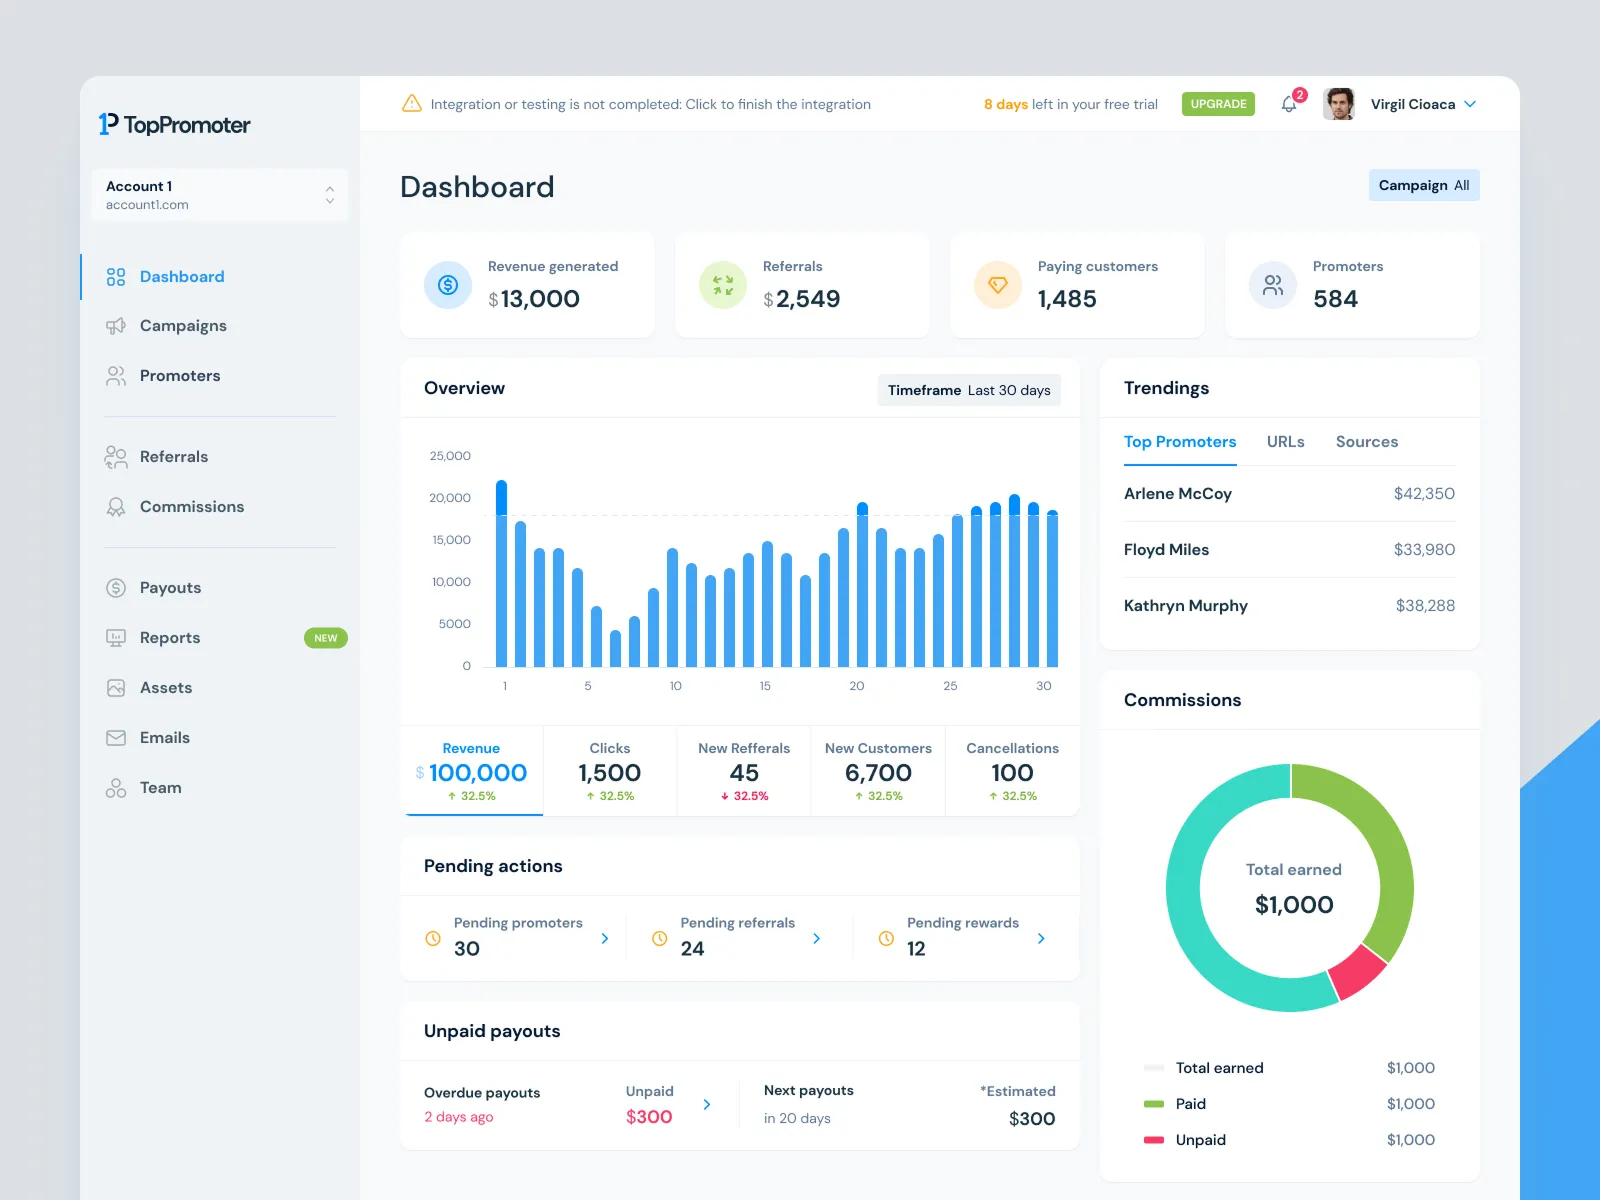The width and height of the screenshot is (1600, 1200).
Task: Click the Commissions ribbon icon in sidebar
Action: click(x=116, y=507)
